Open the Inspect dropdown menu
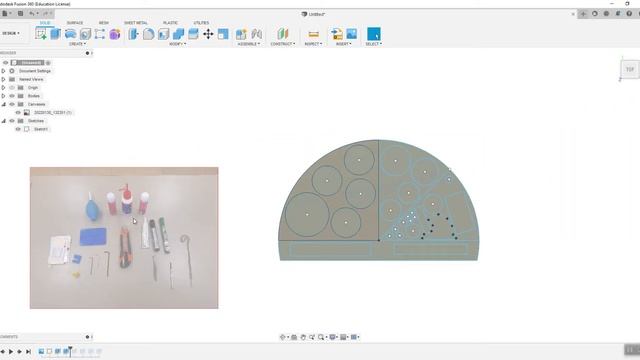This screenshot has width=640, height=360. click(x=313, y=44)
